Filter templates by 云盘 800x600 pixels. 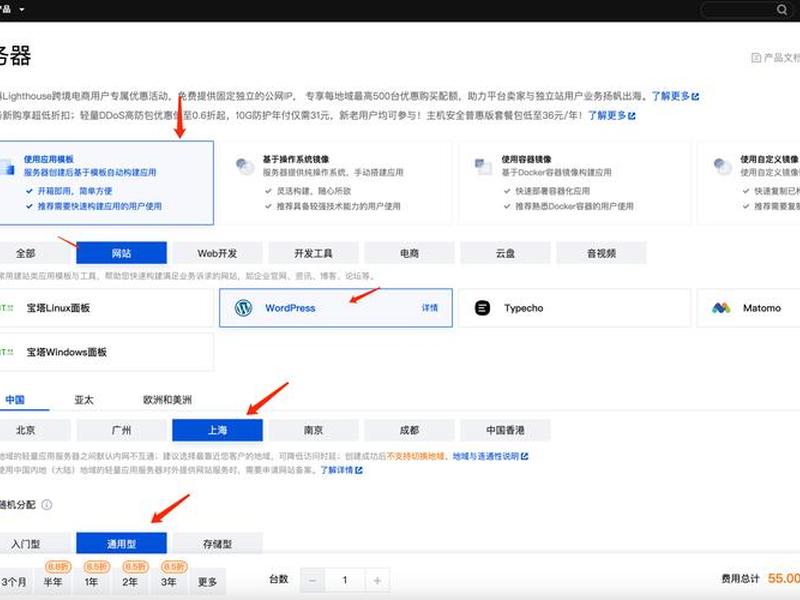point(505,253)
